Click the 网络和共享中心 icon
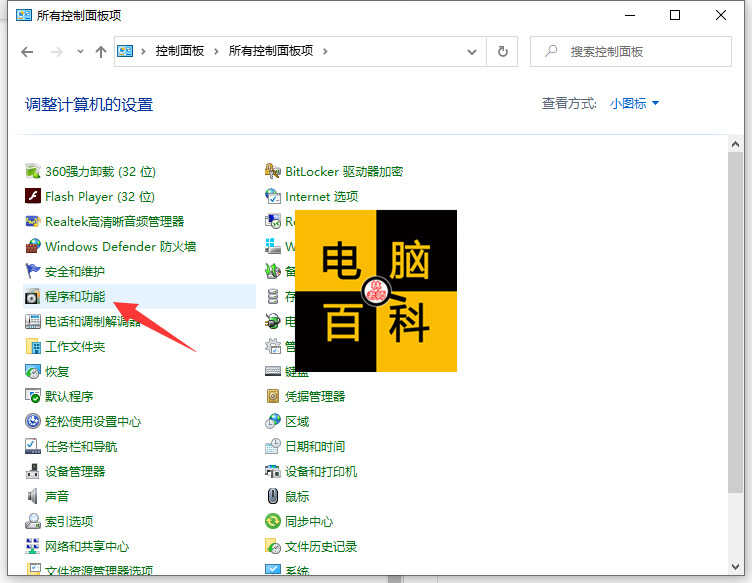This screenshot has width=752, height=583. 33,546
